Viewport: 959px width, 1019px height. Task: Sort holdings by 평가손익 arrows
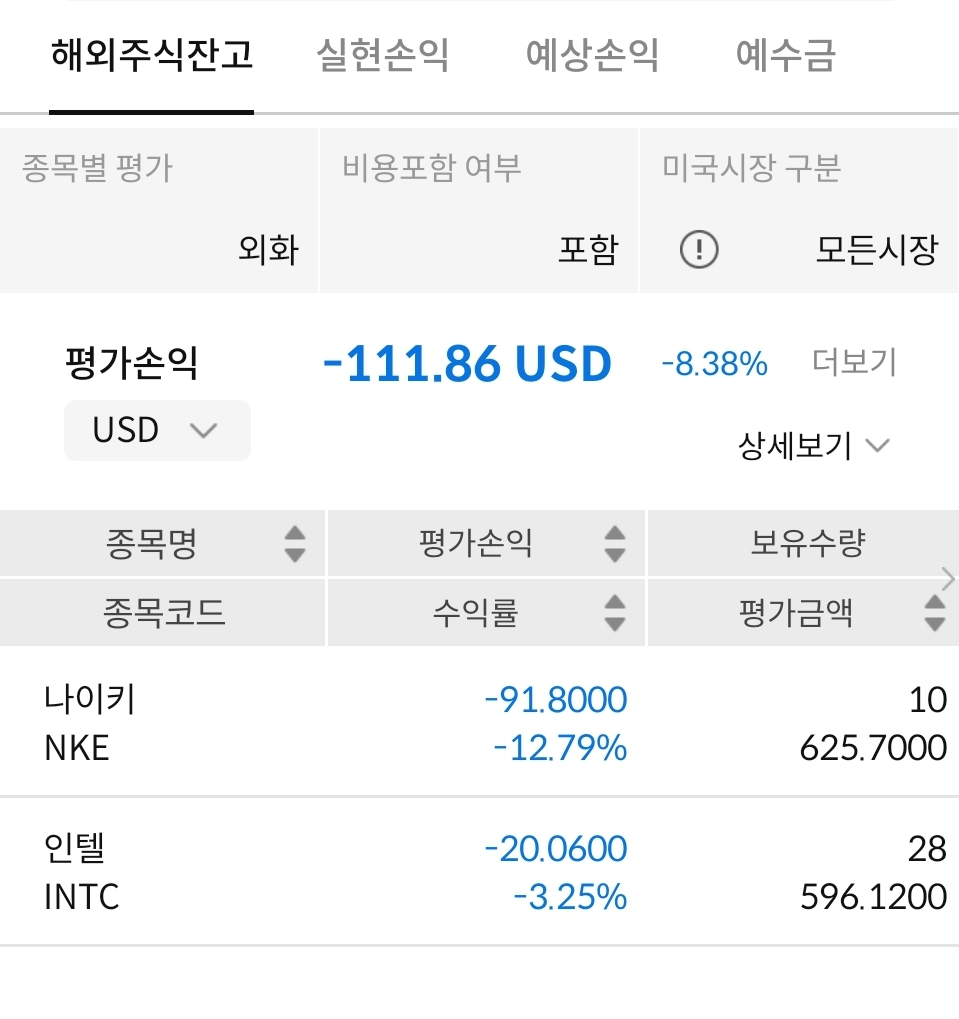point(615,544)
